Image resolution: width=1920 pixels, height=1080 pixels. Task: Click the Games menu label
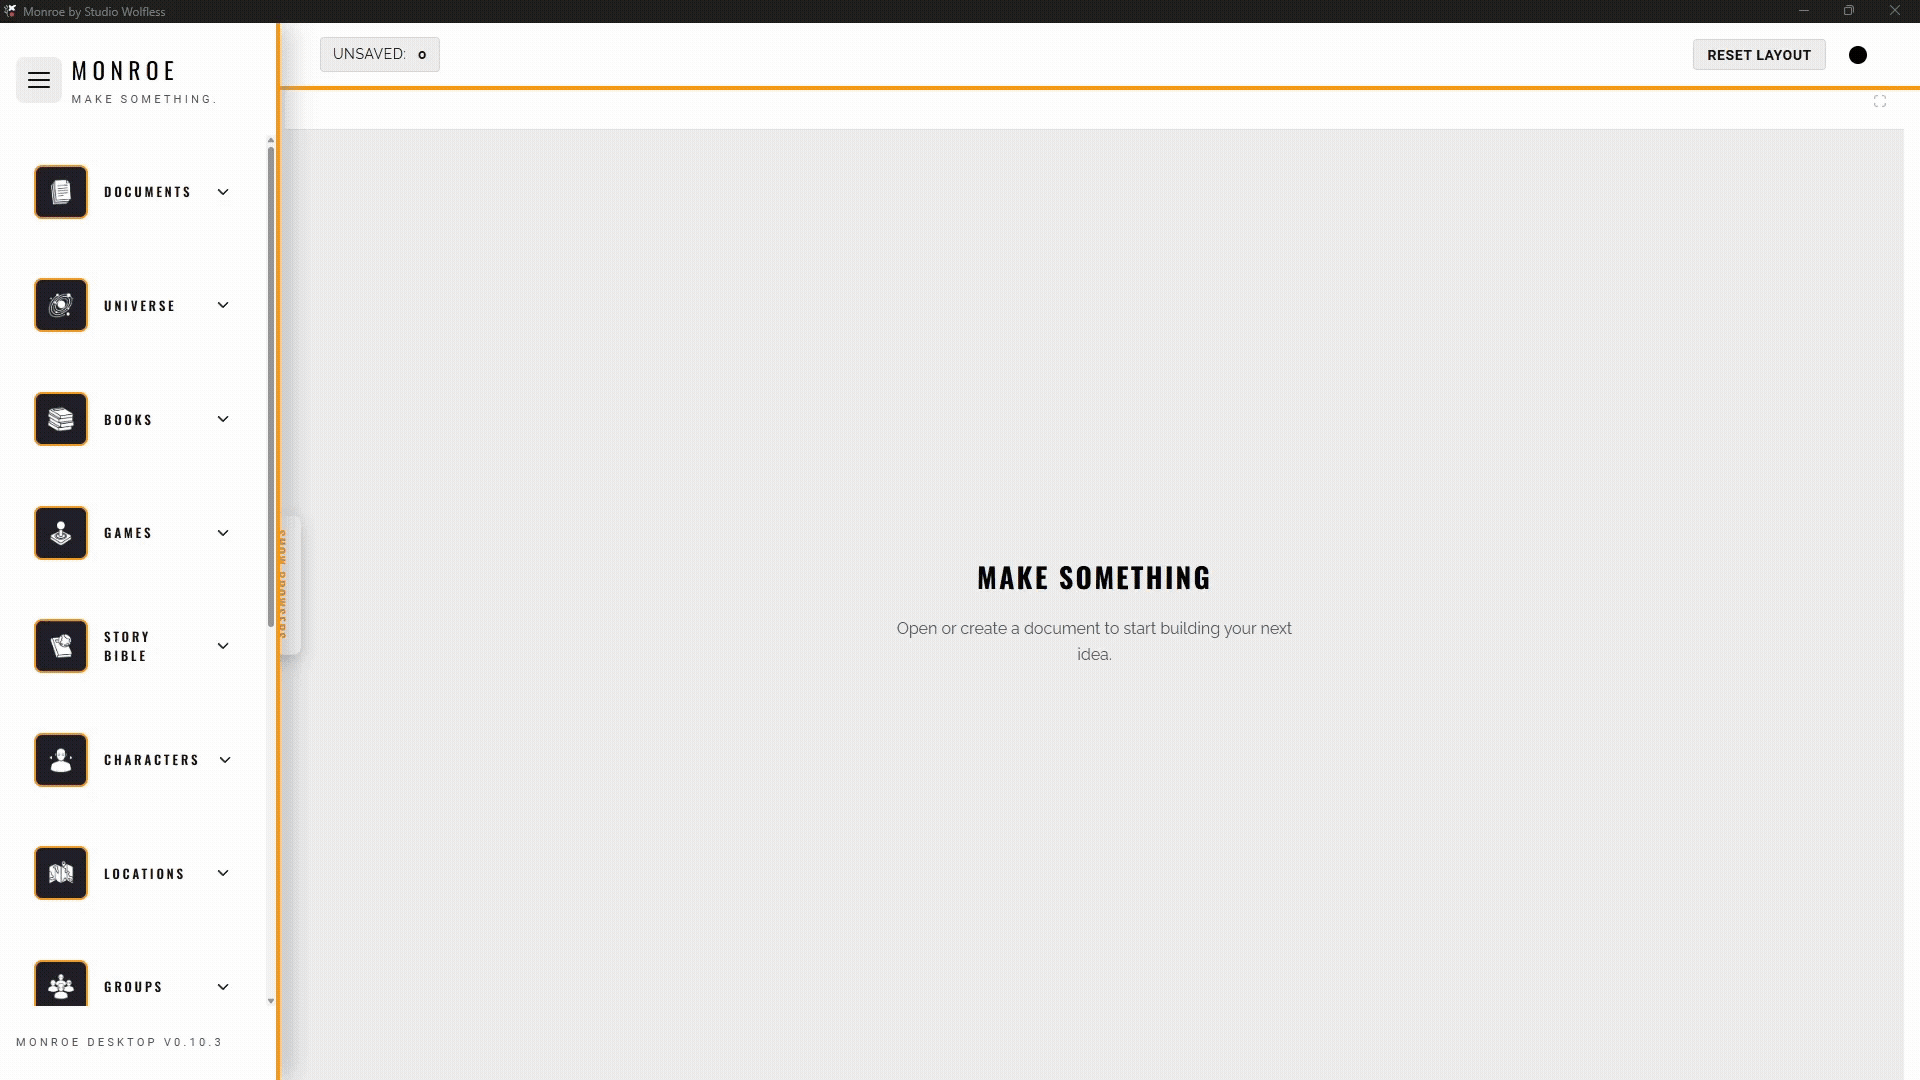(x=128, y=533)
